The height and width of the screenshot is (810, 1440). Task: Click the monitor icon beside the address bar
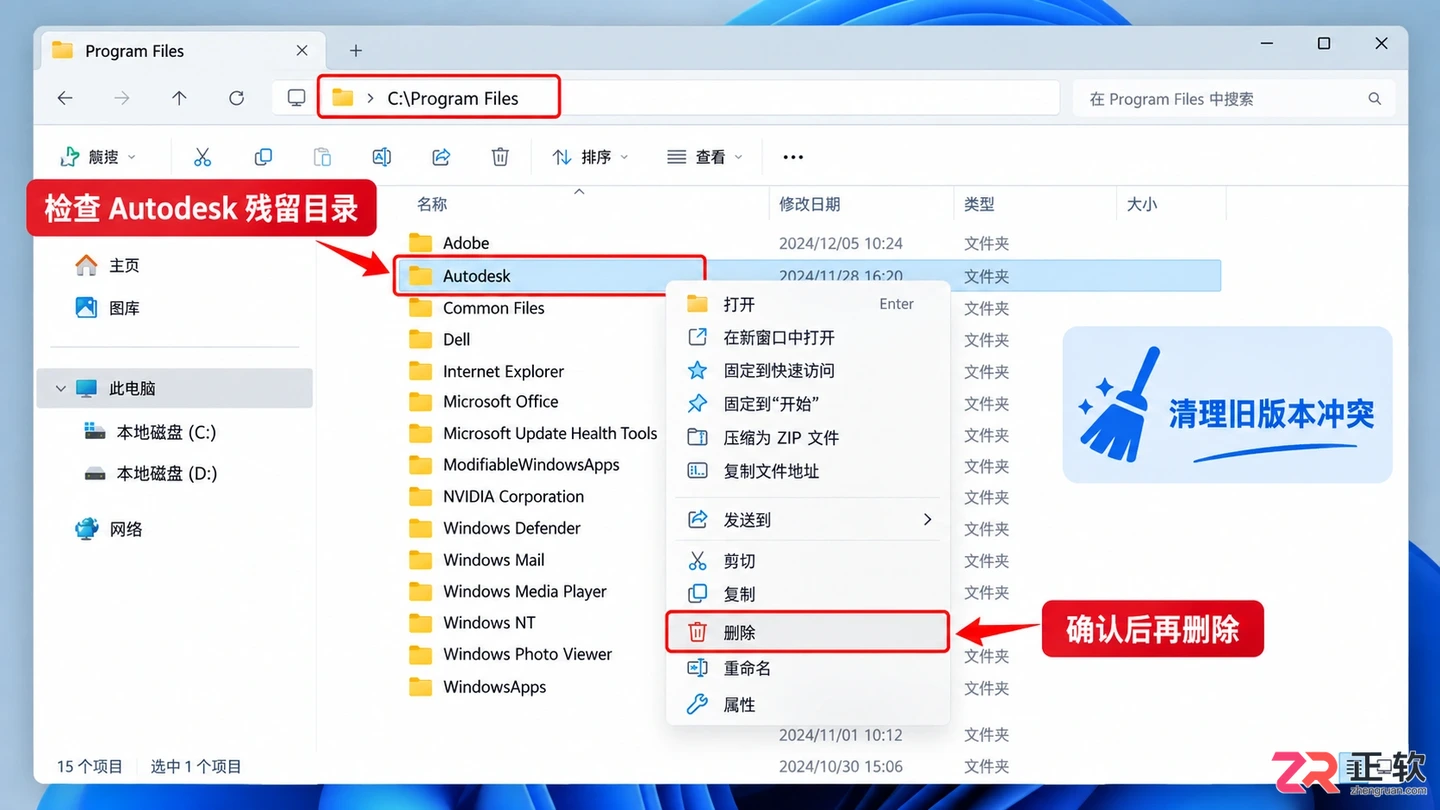coord(296,98)
